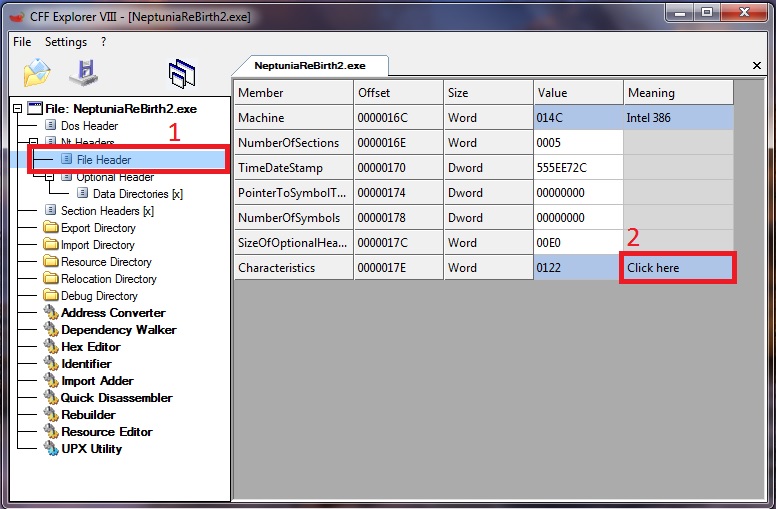Click the Member column header
This screenshot has height=509, width=776.
click(294, 93)
